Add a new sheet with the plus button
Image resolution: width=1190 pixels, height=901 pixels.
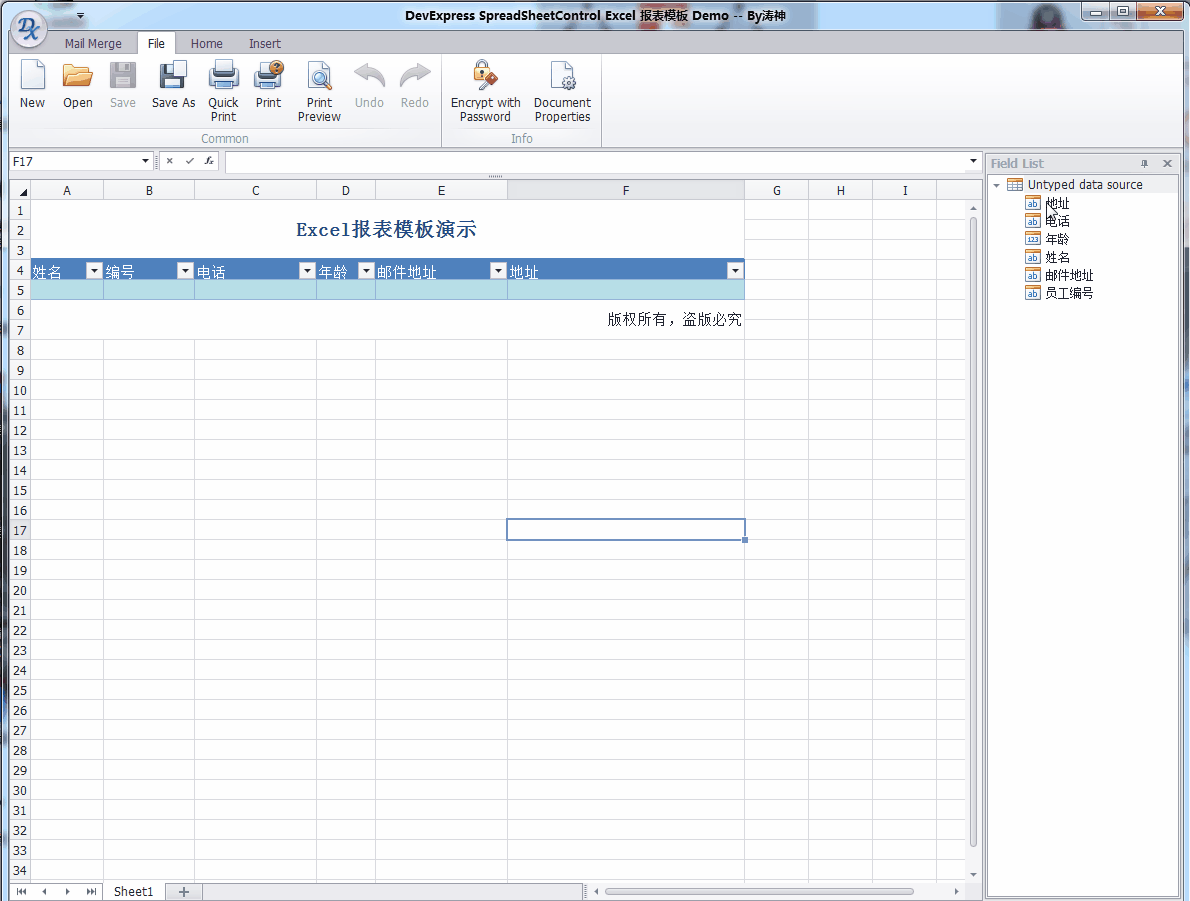coord(183,891)
